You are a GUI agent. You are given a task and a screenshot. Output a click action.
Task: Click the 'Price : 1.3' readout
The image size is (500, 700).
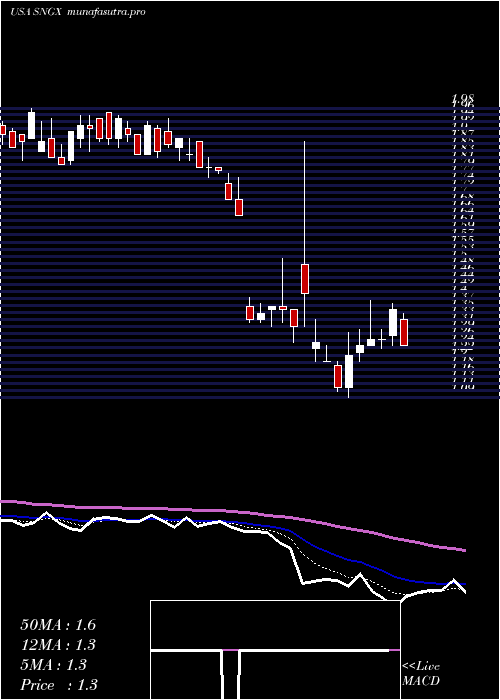pyautogui.click(x=59, y=685)
